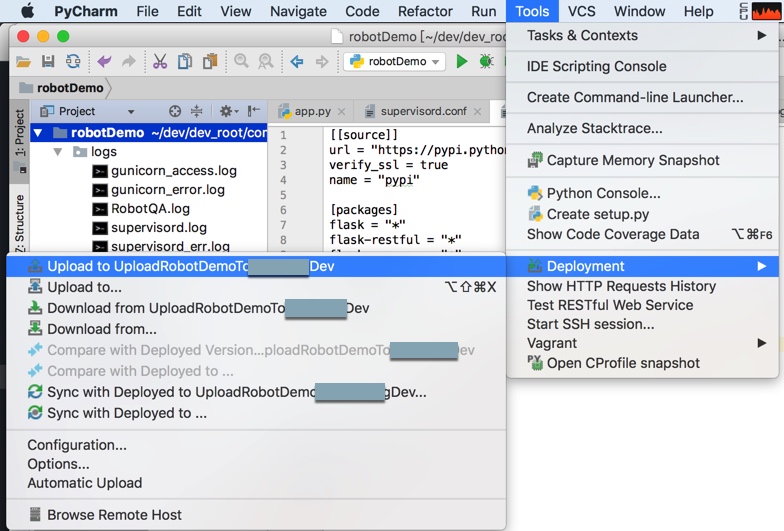This screenshot has height=531, width=784.
Task: Choose Analyze Stacktrace...
Action: click(642, 128)
